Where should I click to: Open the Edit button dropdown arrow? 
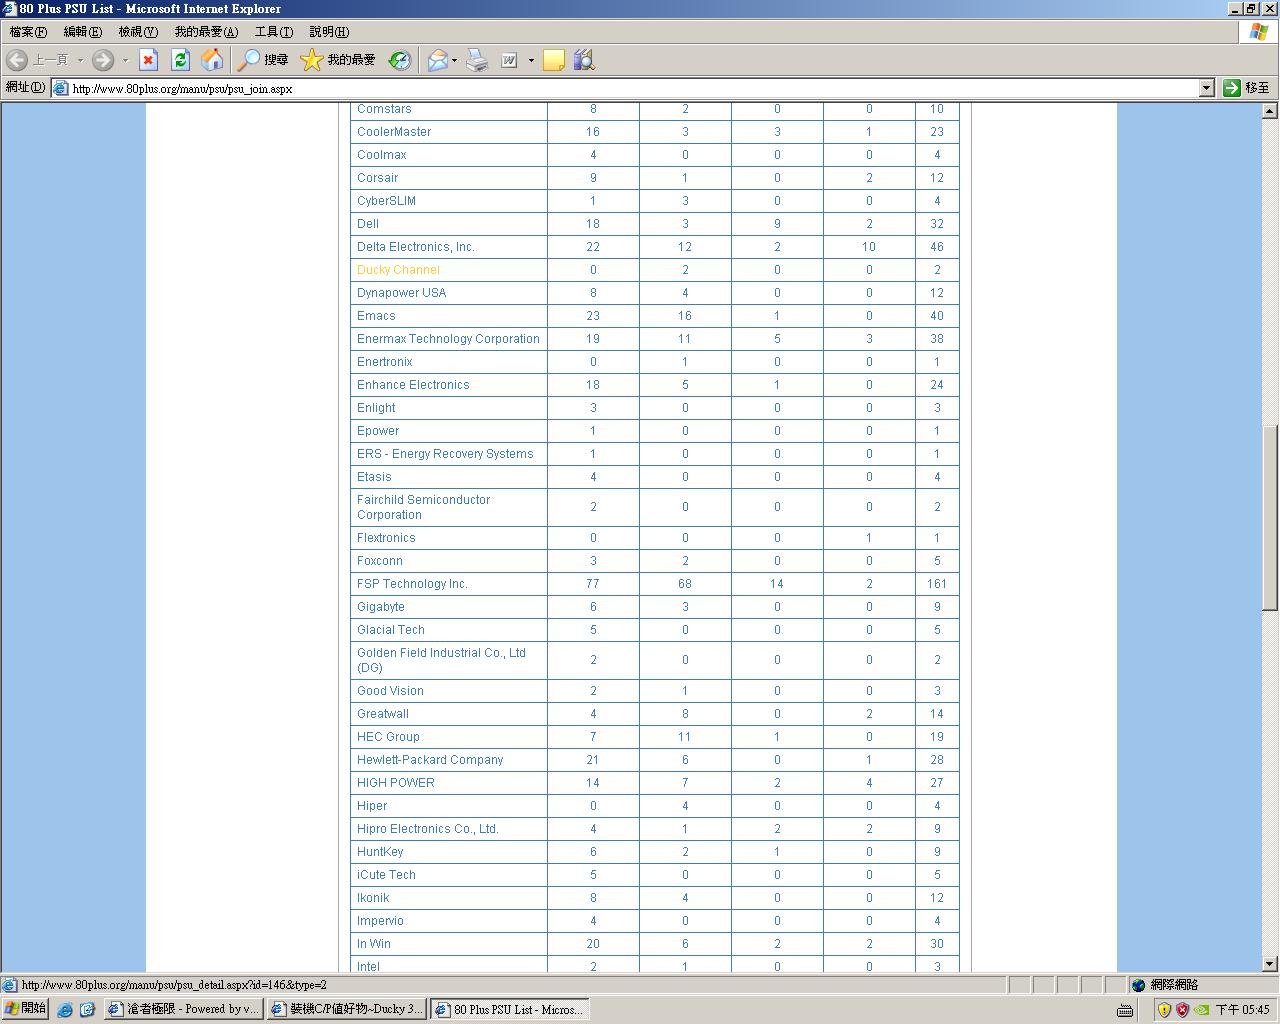531,60
